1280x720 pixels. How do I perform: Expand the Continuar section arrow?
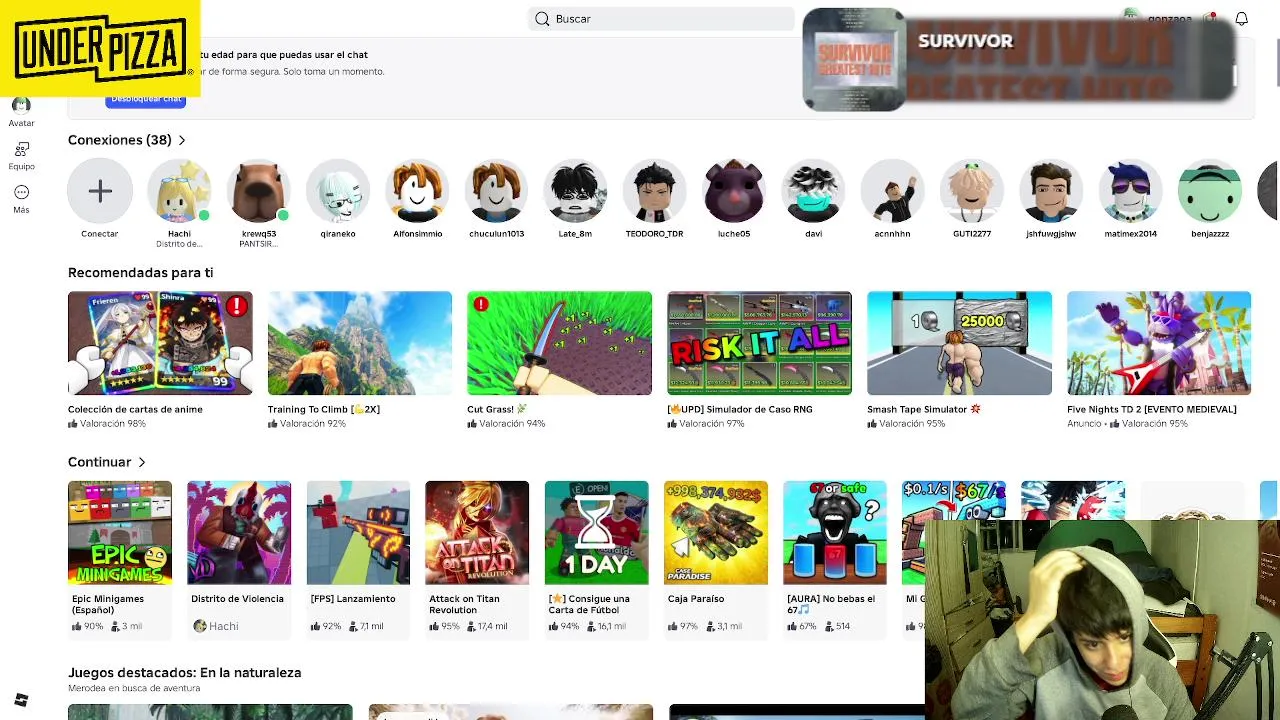[x=142, y=462]
